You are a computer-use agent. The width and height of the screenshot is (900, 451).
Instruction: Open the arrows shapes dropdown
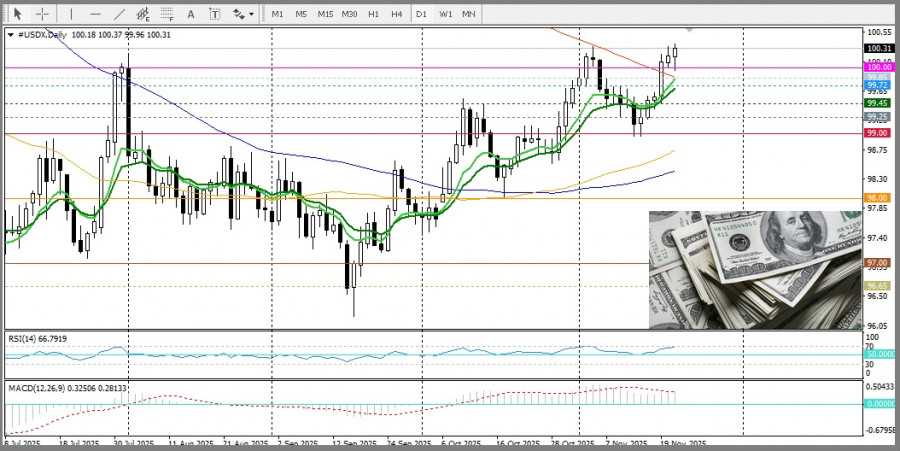(x=241, y=14)
